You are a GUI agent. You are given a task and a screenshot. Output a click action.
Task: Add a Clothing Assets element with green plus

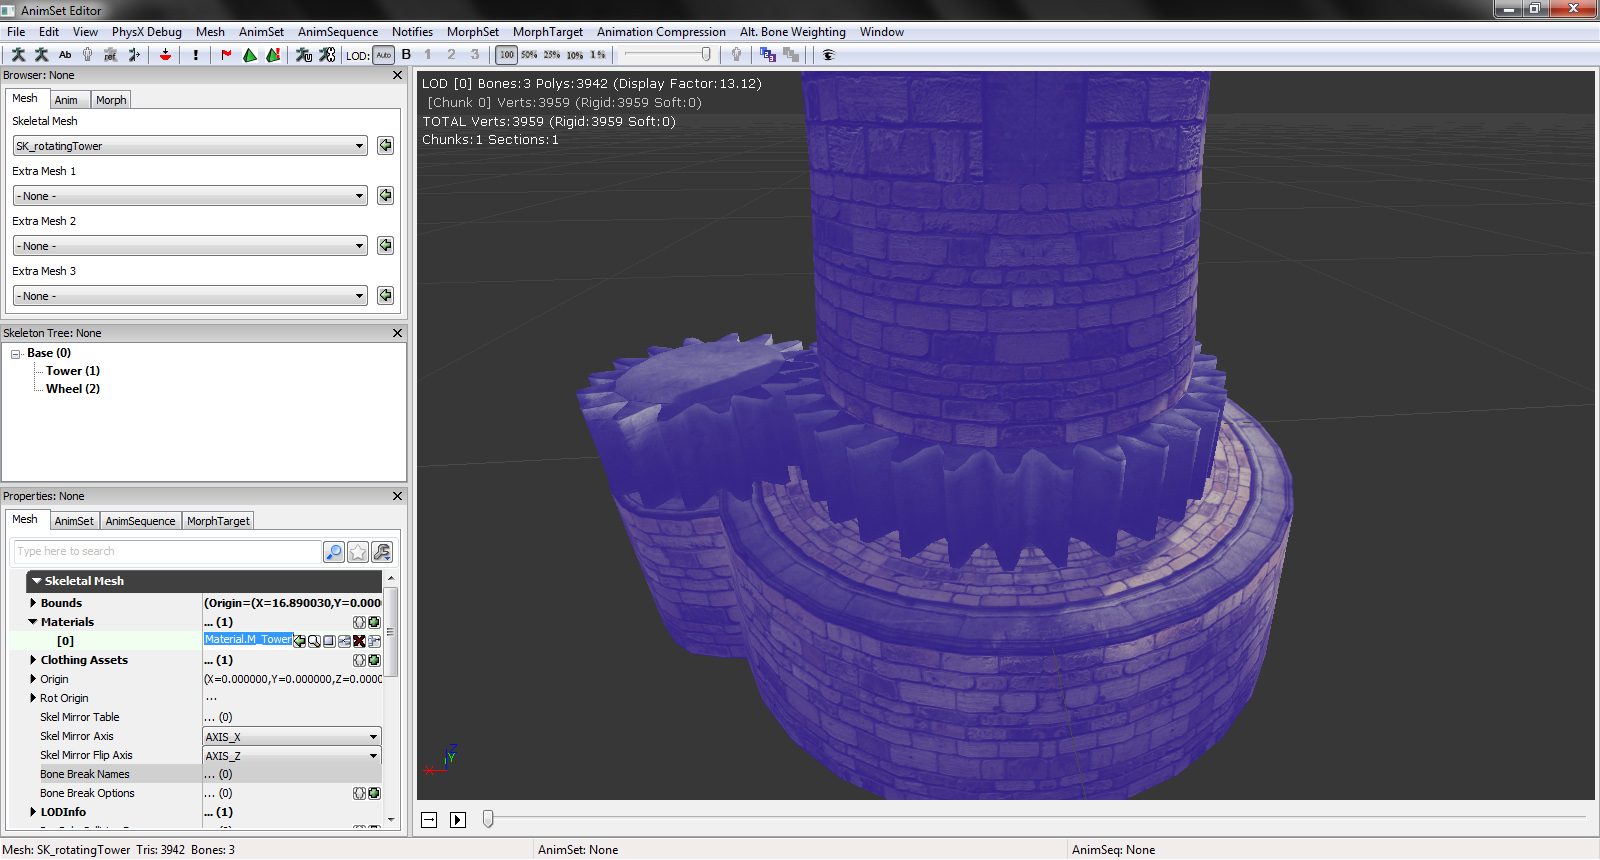pos(374,660)
